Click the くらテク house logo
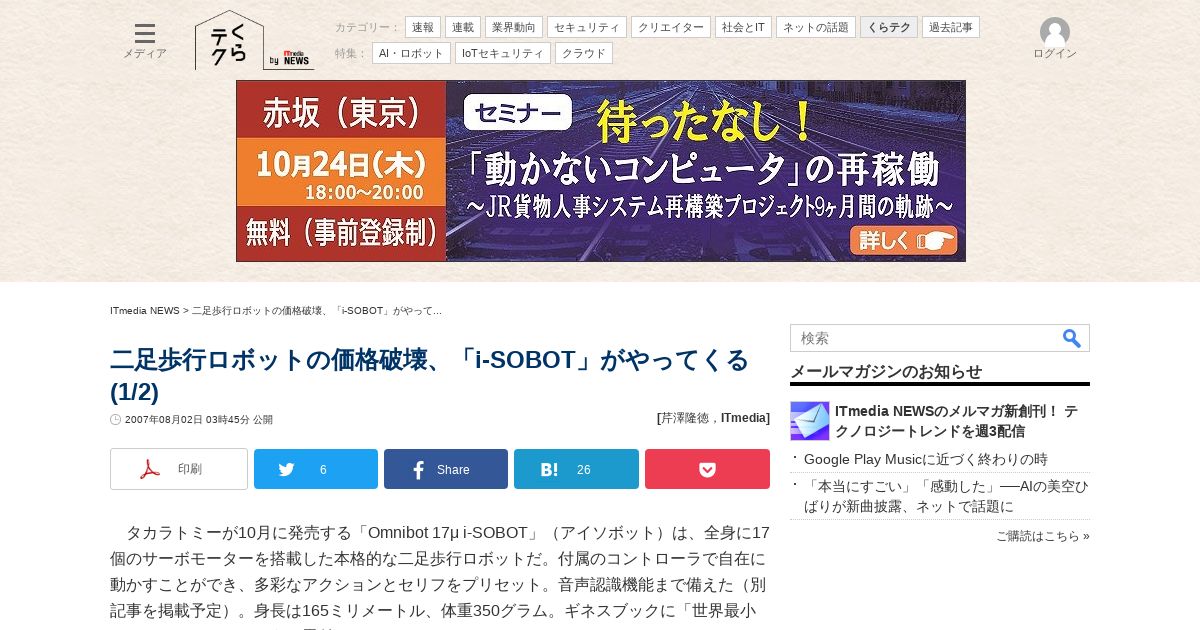1200x630 pixels. click(x=229, y=40)
